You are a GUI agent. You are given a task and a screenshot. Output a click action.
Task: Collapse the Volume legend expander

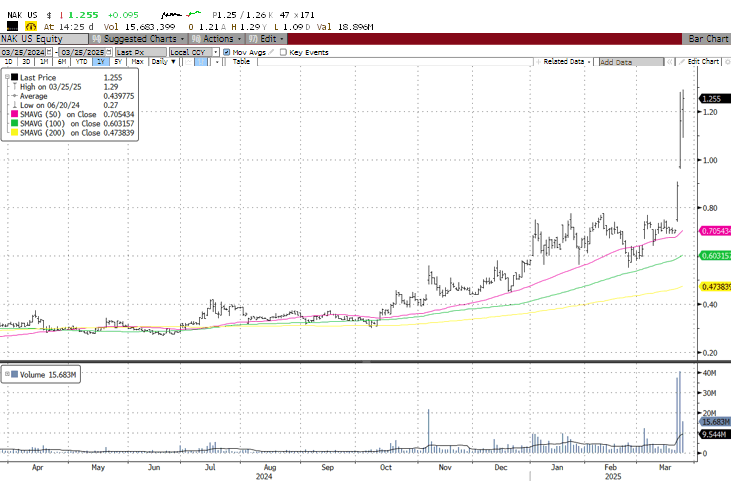(7, 374)
